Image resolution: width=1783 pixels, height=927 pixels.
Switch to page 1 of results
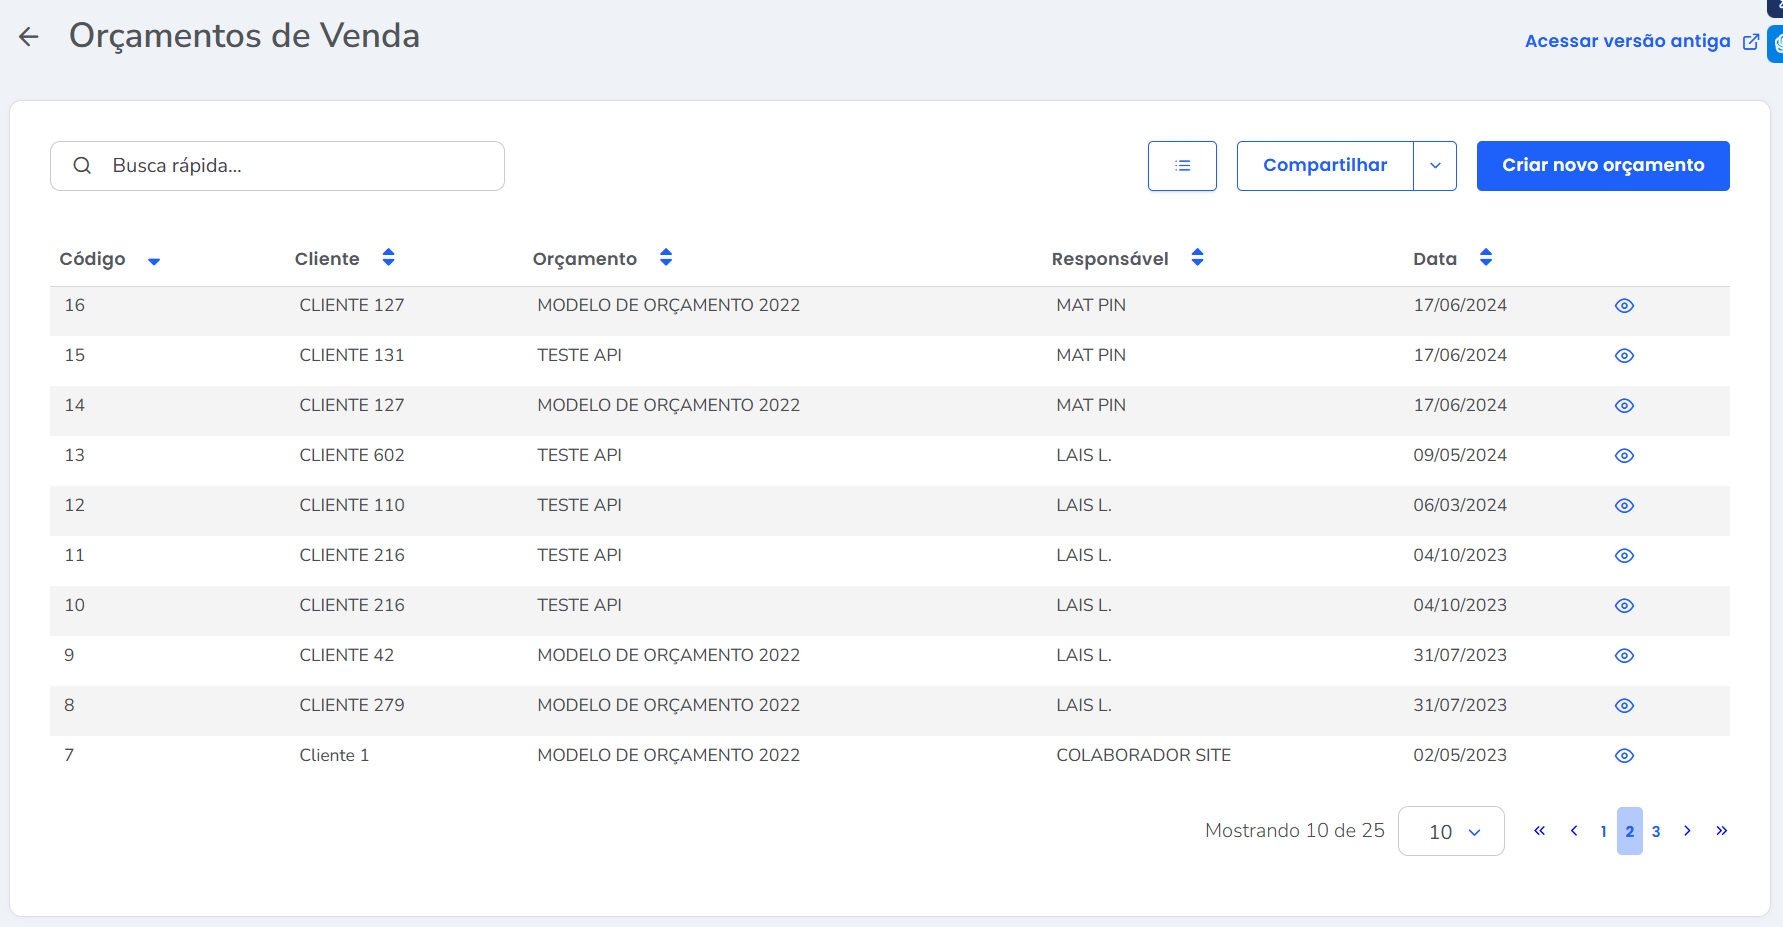pyautogui.click(x=1603, y=832)
